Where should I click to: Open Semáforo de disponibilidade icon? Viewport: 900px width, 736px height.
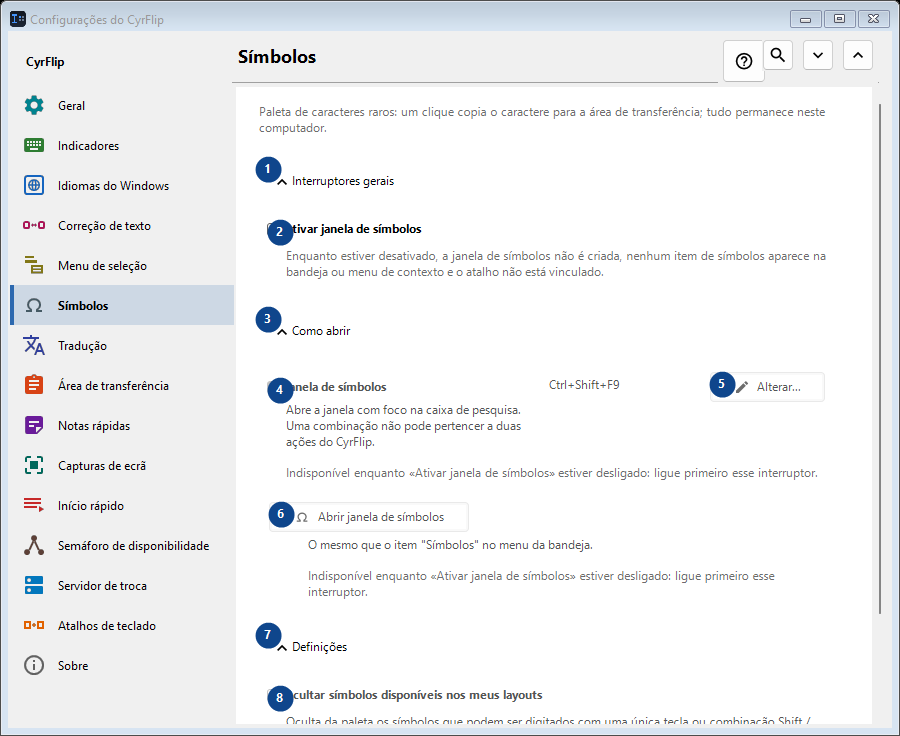pos(34,545)
